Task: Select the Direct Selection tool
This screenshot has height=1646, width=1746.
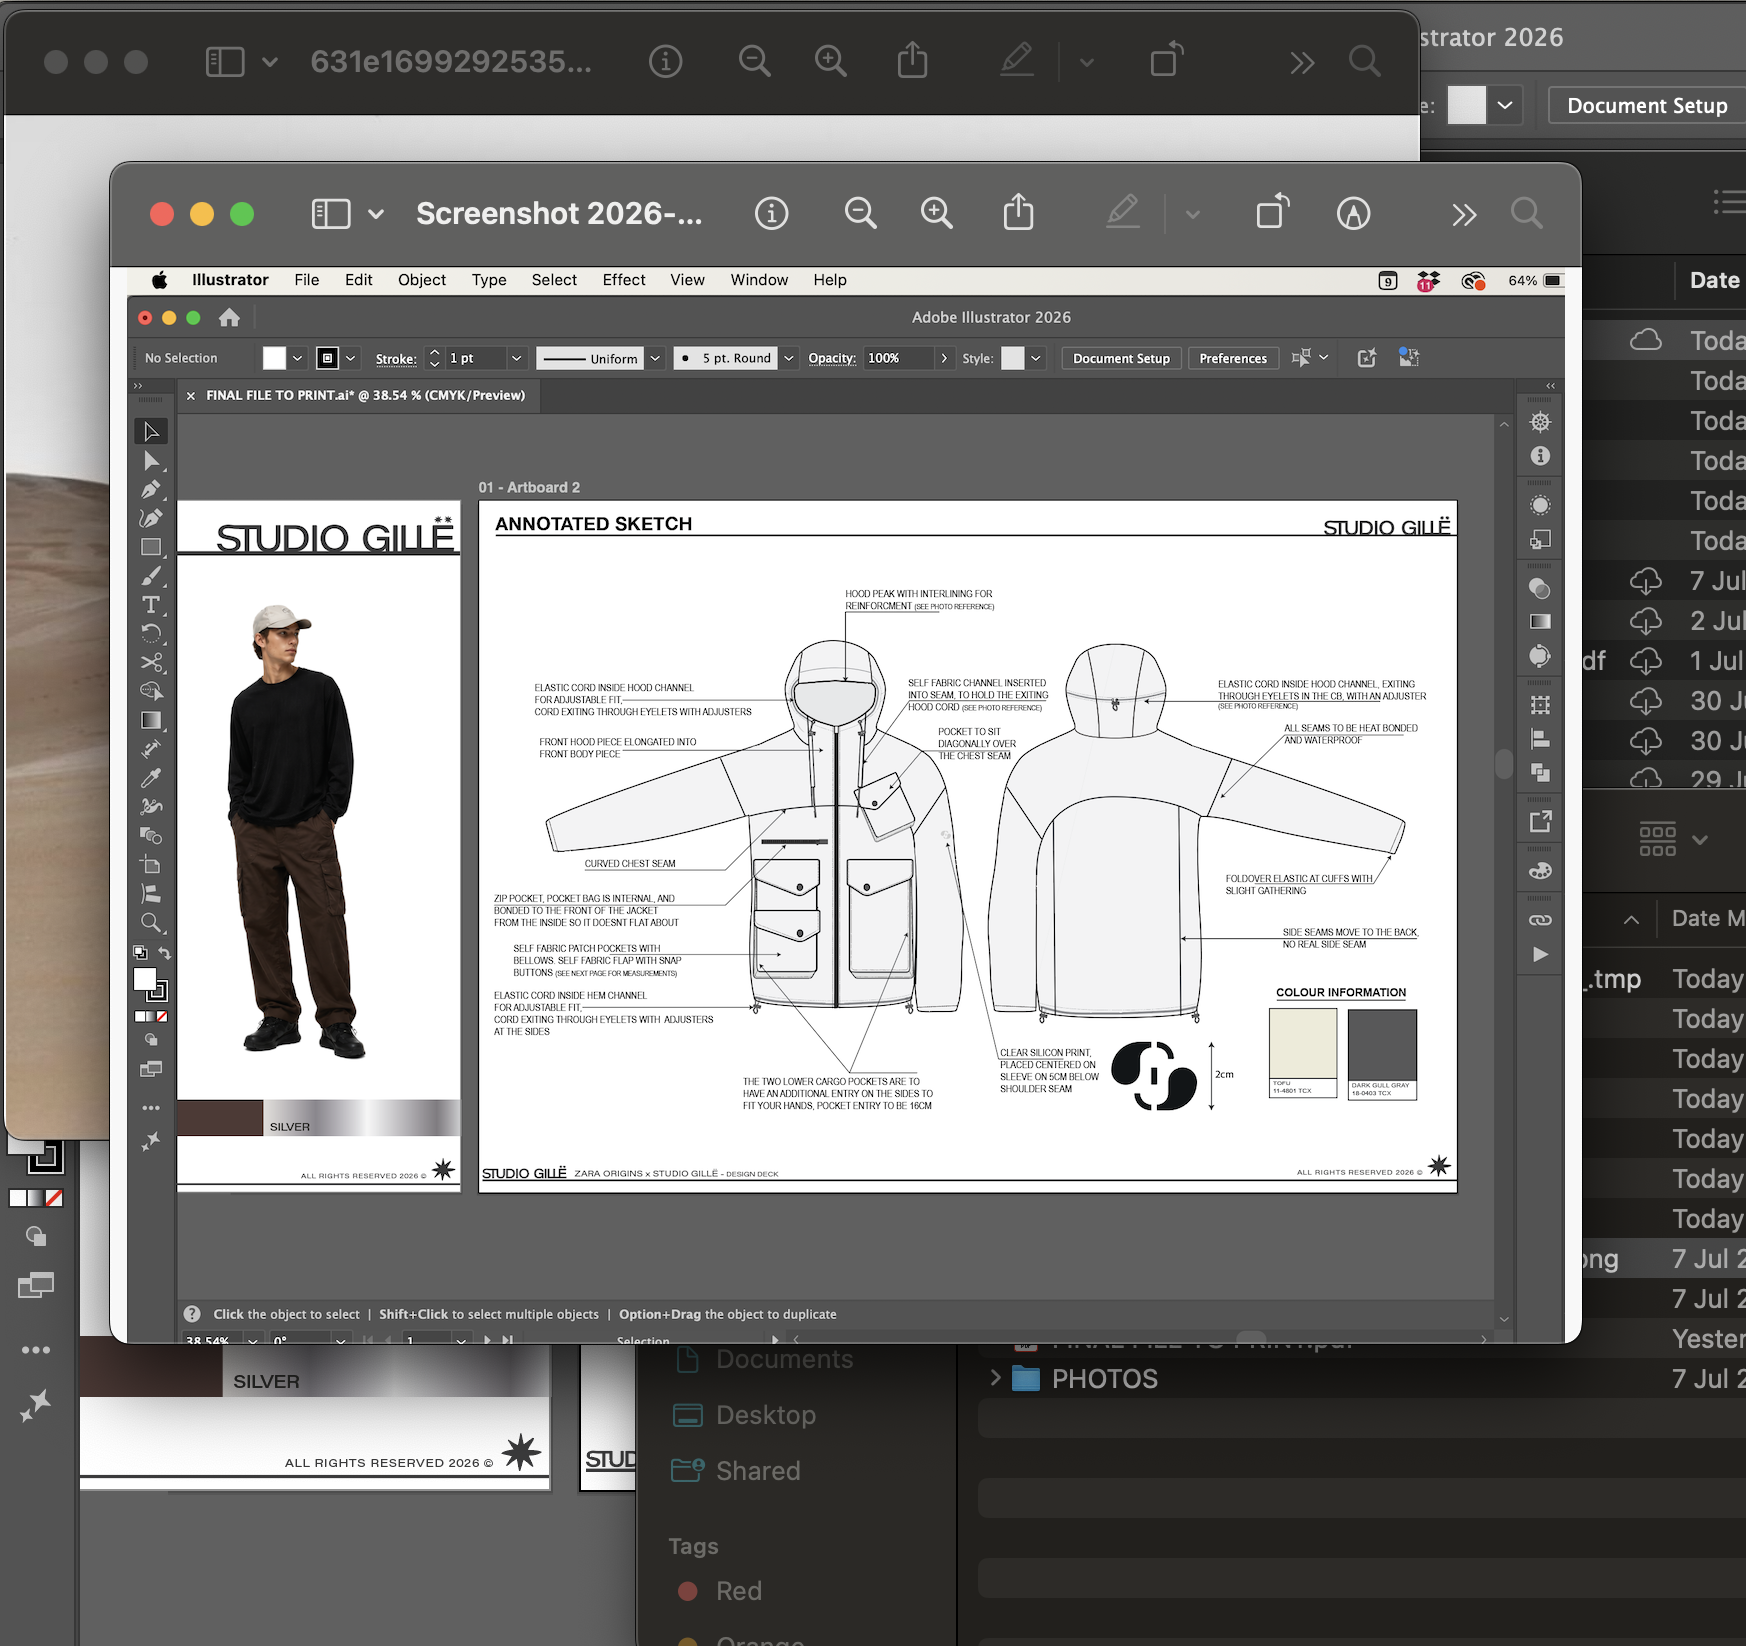Action: 151,461
